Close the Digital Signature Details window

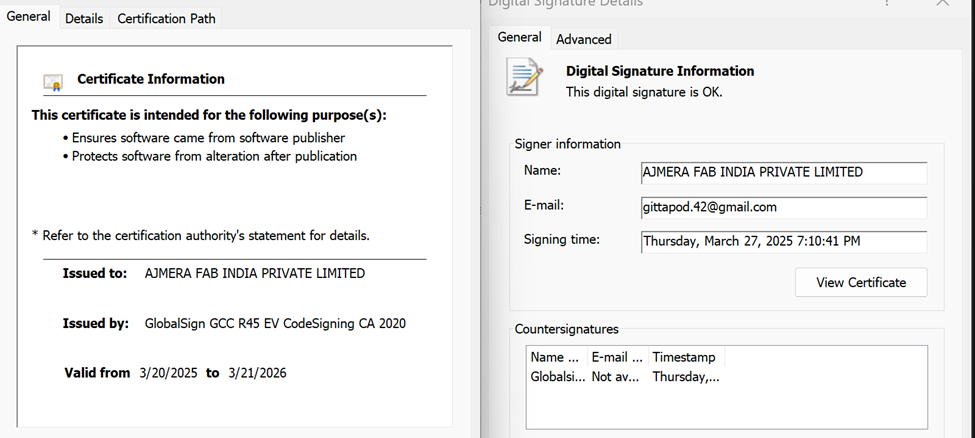point(943,2)
